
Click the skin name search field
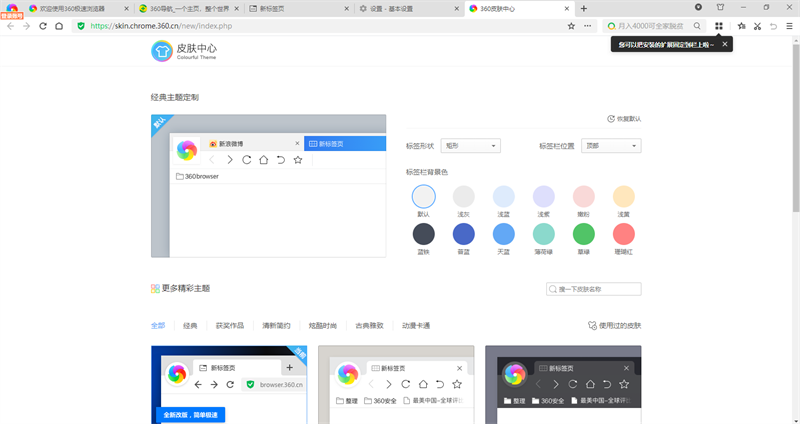[x=598, y=289]
